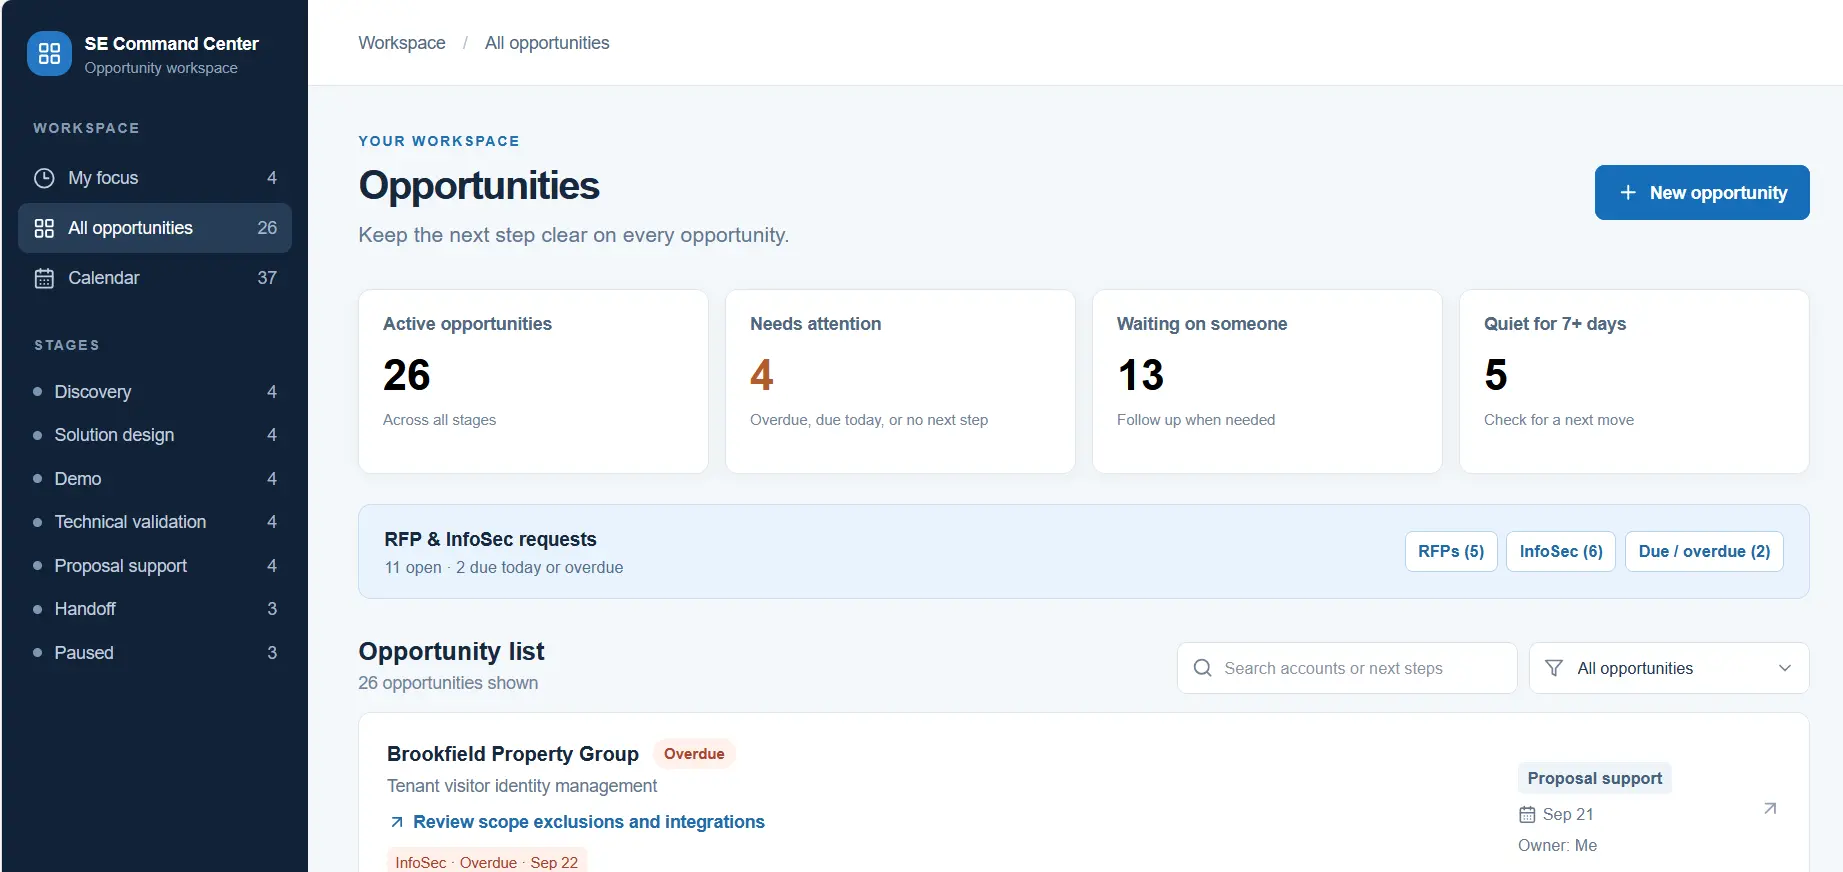Click the InfoSec Overdue Sep 22 tag

coord(487,862)
